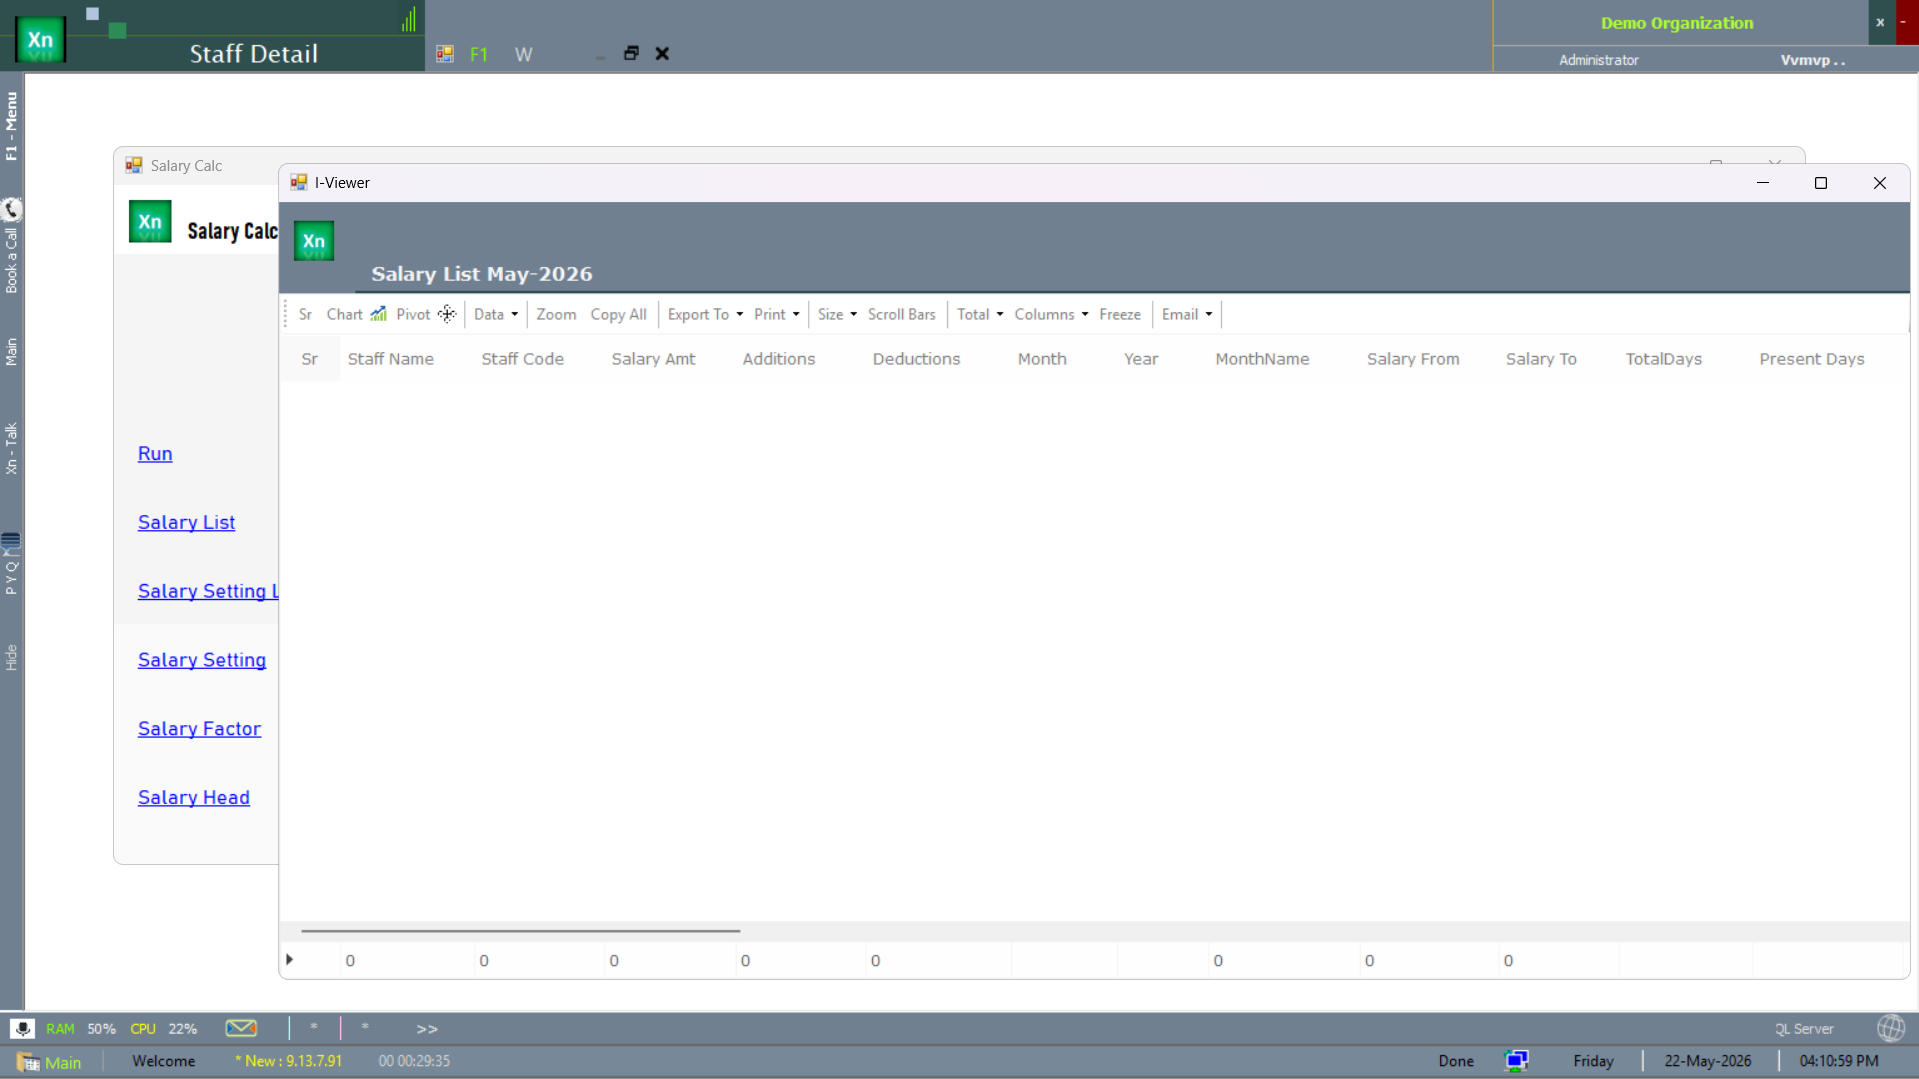1919x1079 pixels.
Task: Click the microphone icon in status bar
Action: click(22, 1028)
